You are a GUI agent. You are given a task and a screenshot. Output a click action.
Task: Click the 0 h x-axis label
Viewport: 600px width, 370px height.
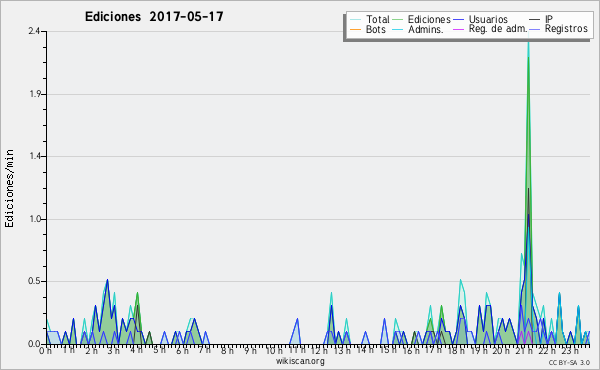[x=45, y=351]
